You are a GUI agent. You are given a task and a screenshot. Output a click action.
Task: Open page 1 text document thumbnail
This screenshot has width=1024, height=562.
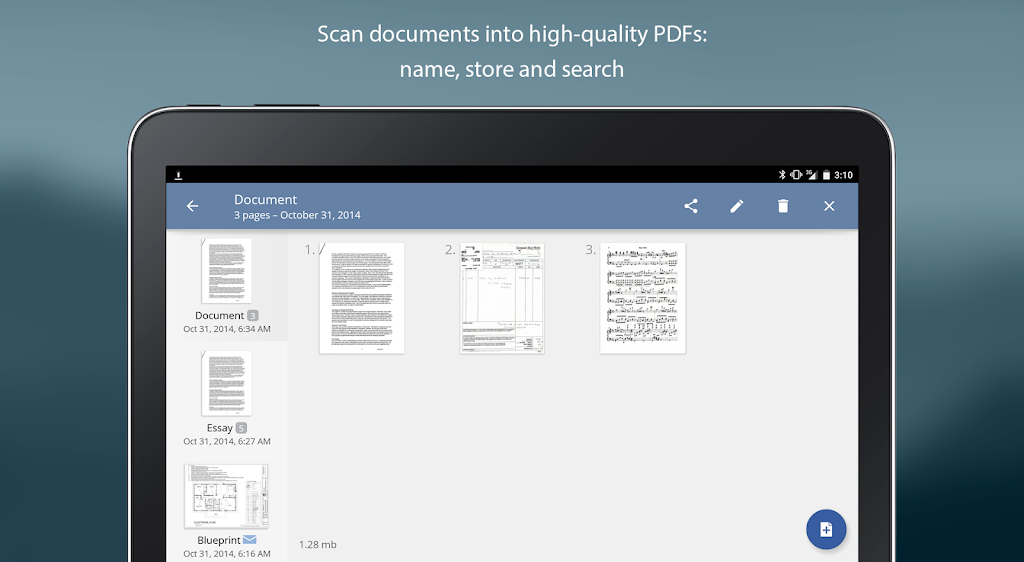(x=362, y=298)
